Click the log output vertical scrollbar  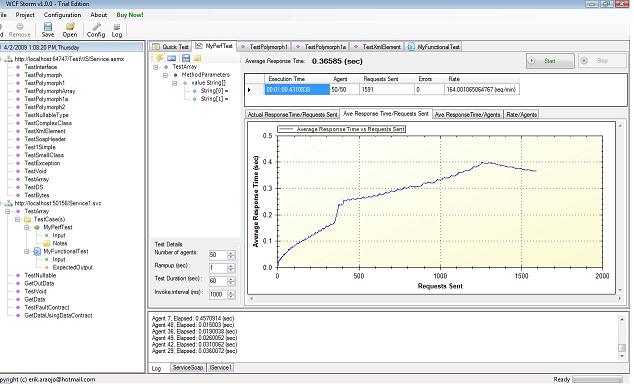(622, 338)
